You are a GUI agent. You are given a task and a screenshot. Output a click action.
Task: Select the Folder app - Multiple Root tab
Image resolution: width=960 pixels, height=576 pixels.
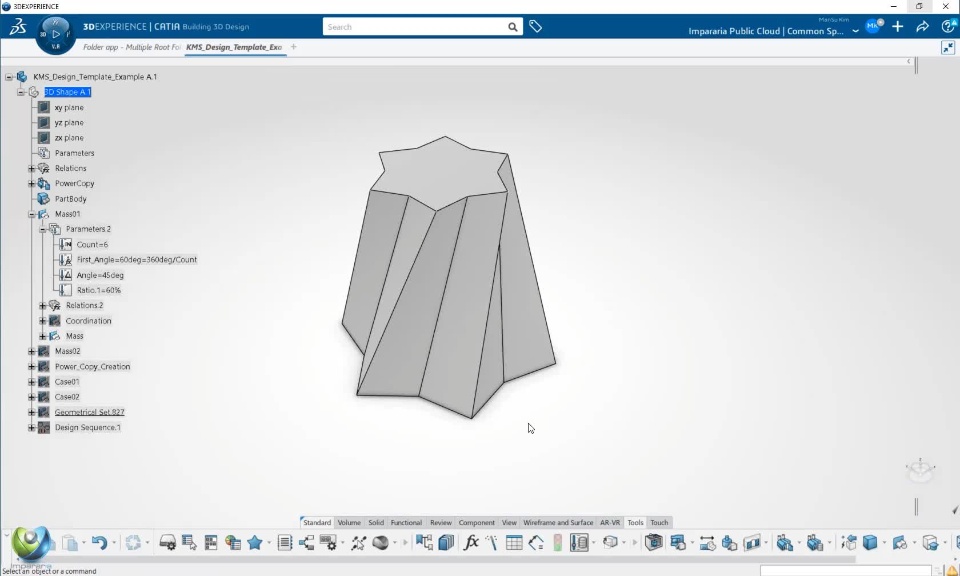point(132,47)
